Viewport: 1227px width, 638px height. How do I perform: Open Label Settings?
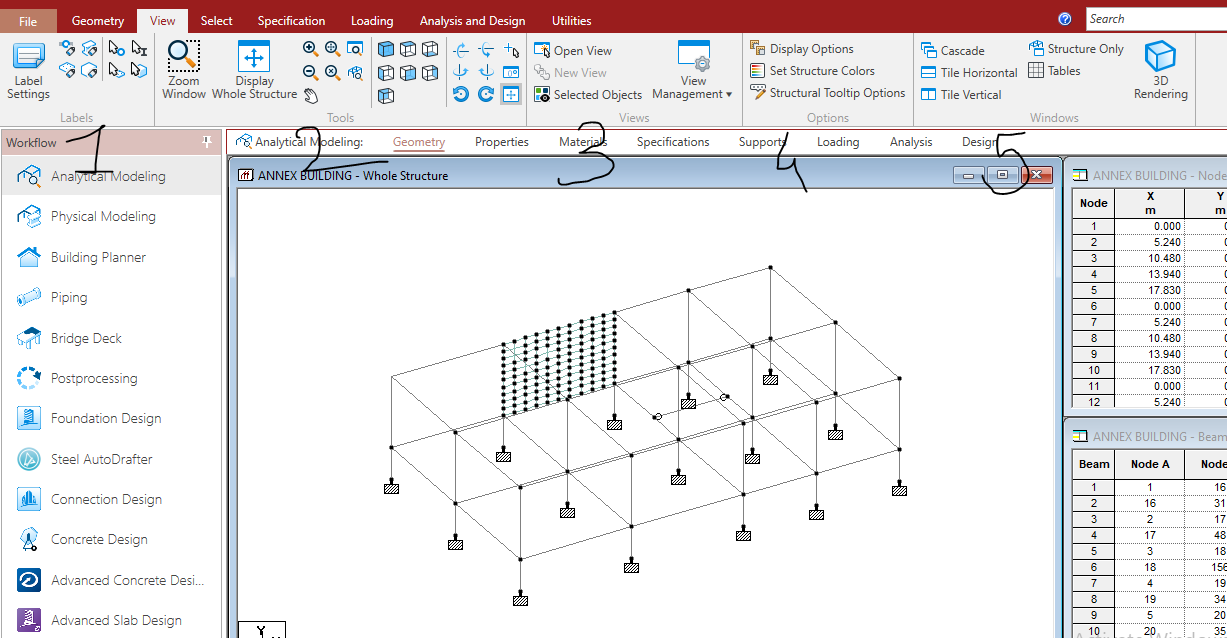click(27, 67)
